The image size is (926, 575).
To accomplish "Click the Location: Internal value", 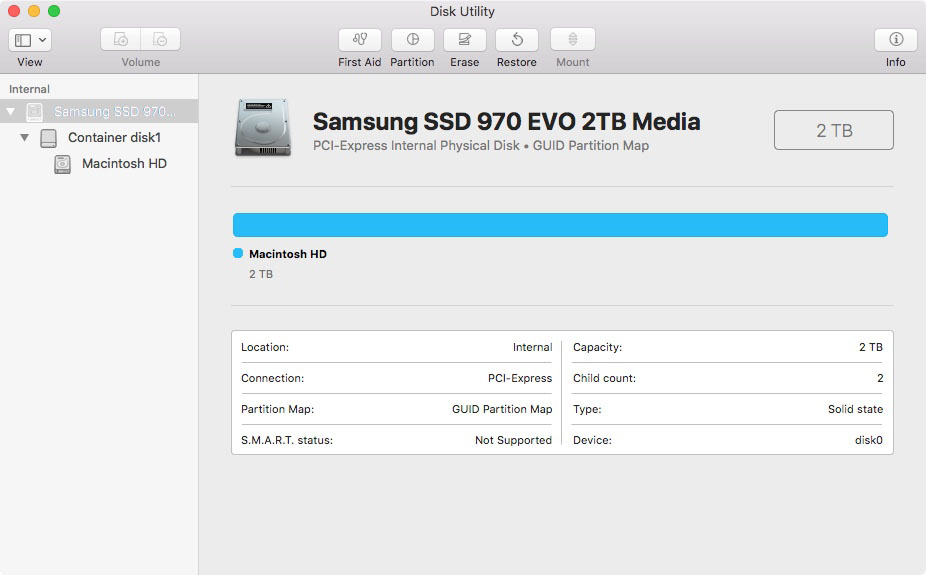I will coord(532,347).
